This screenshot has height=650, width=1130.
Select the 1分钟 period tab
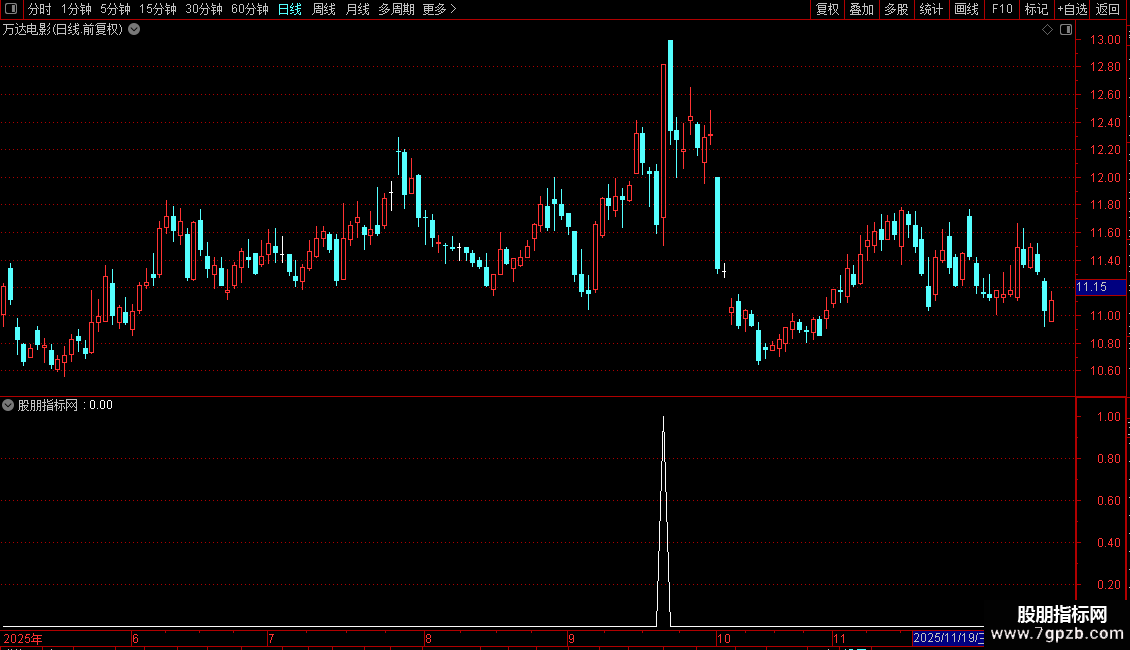coord(76,9)
